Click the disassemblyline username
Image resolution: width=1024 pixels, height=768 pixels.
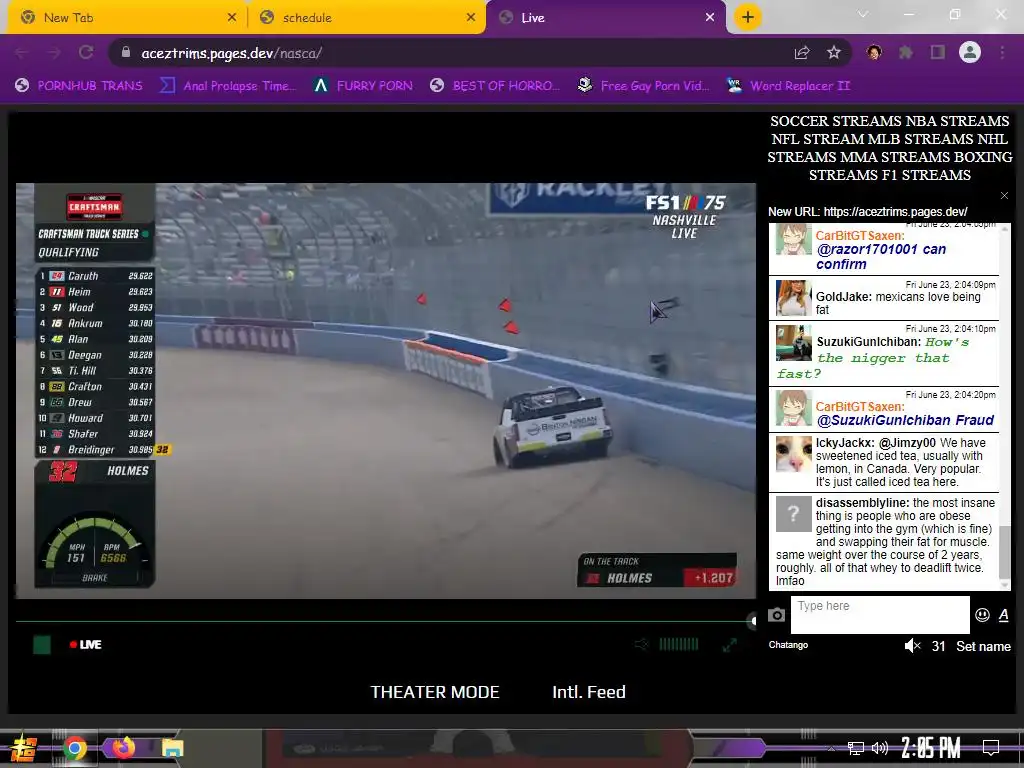(x=862, y=503)
